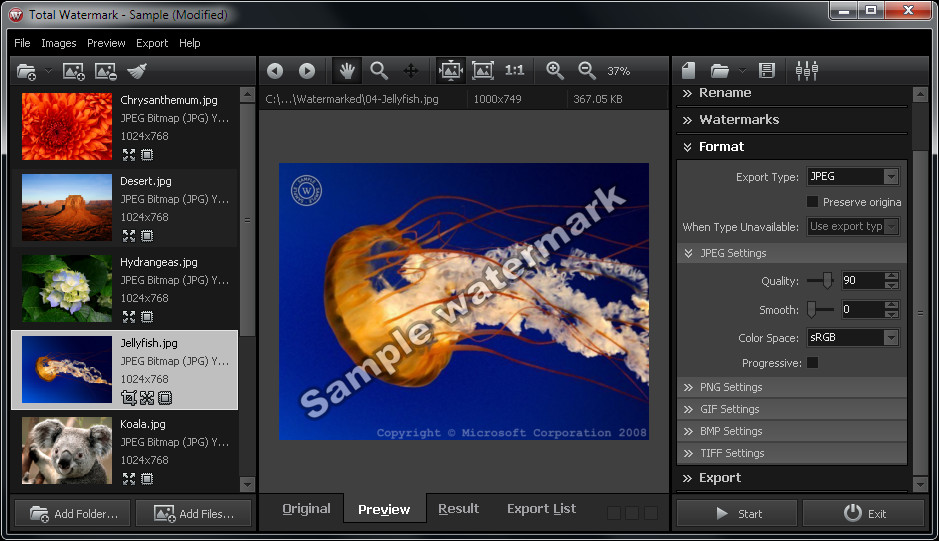Click the remove image icon in the left toolbar
The height and width of the screenshot is (541, 939).
click(105, 71)
